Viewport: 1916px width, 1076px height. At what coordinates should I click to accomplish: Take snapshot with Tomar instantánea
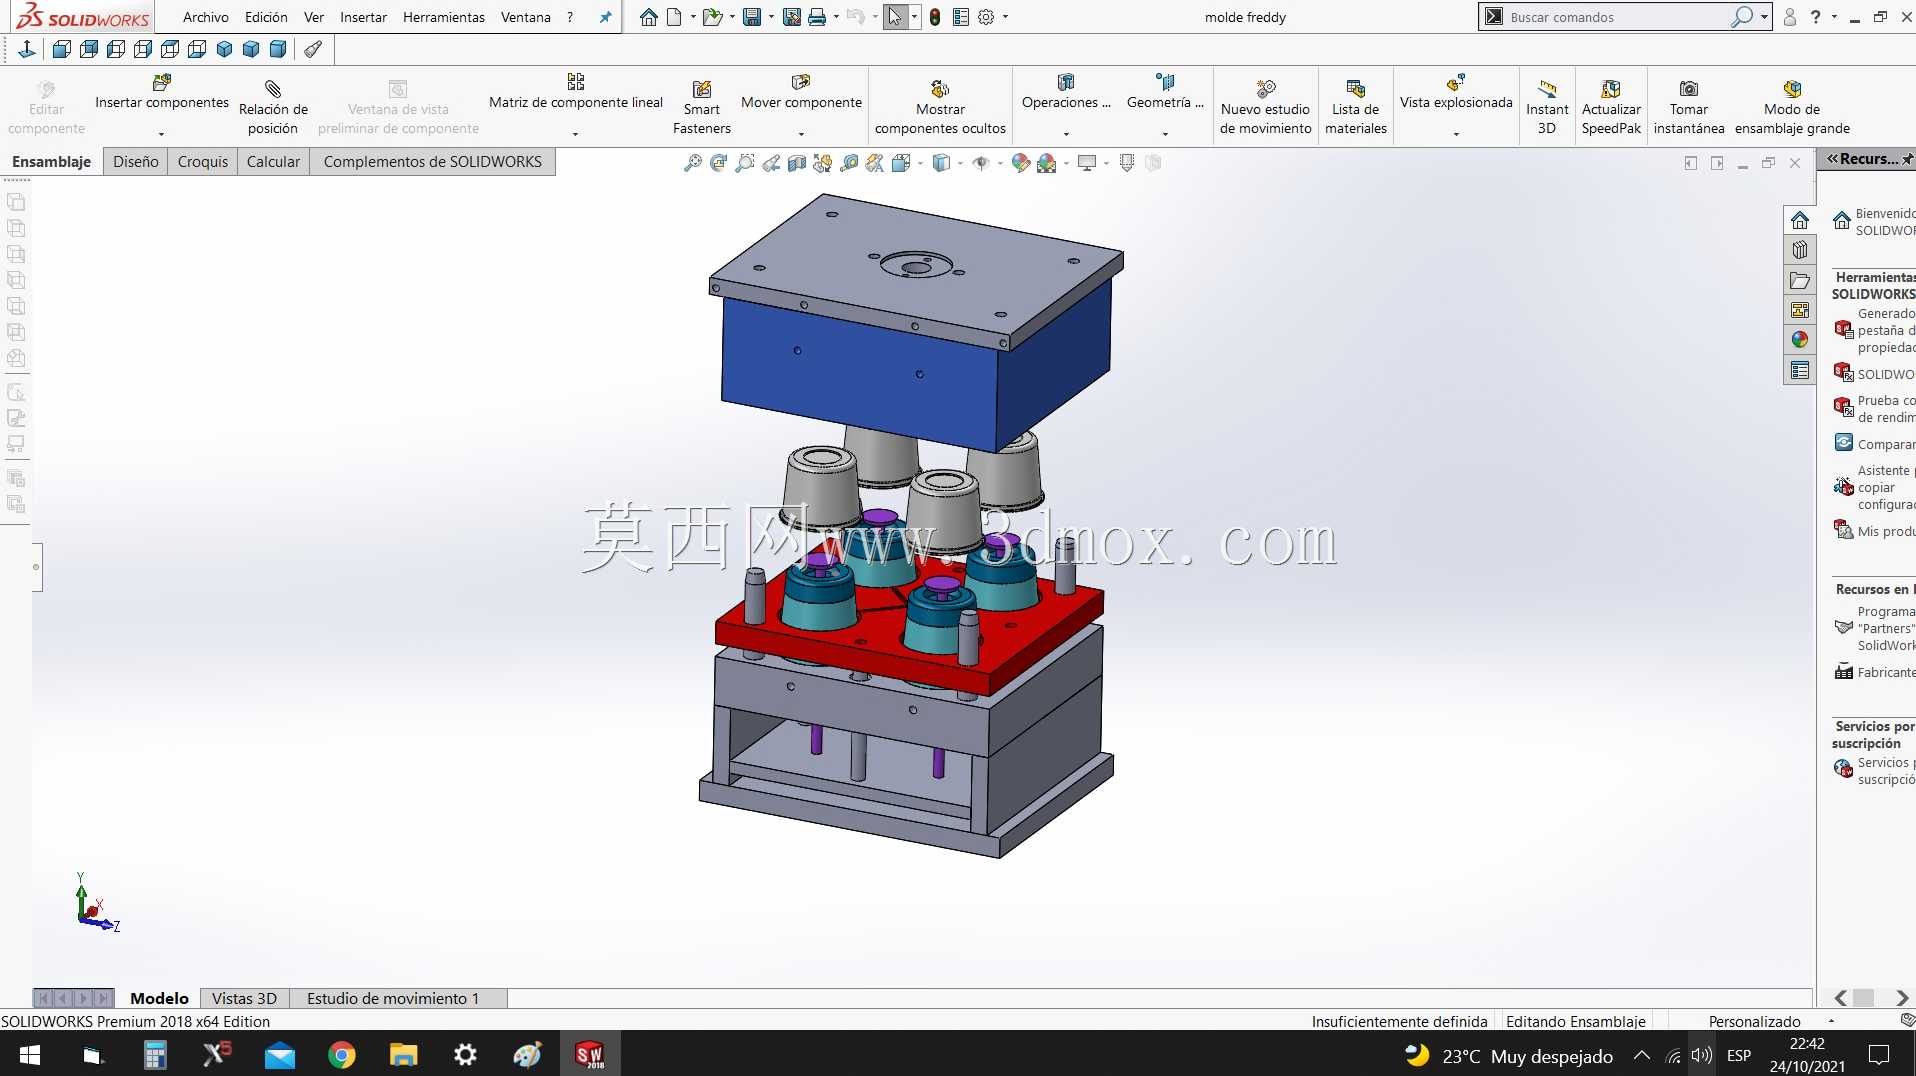pyautogui.click(x=1689, y=106)
